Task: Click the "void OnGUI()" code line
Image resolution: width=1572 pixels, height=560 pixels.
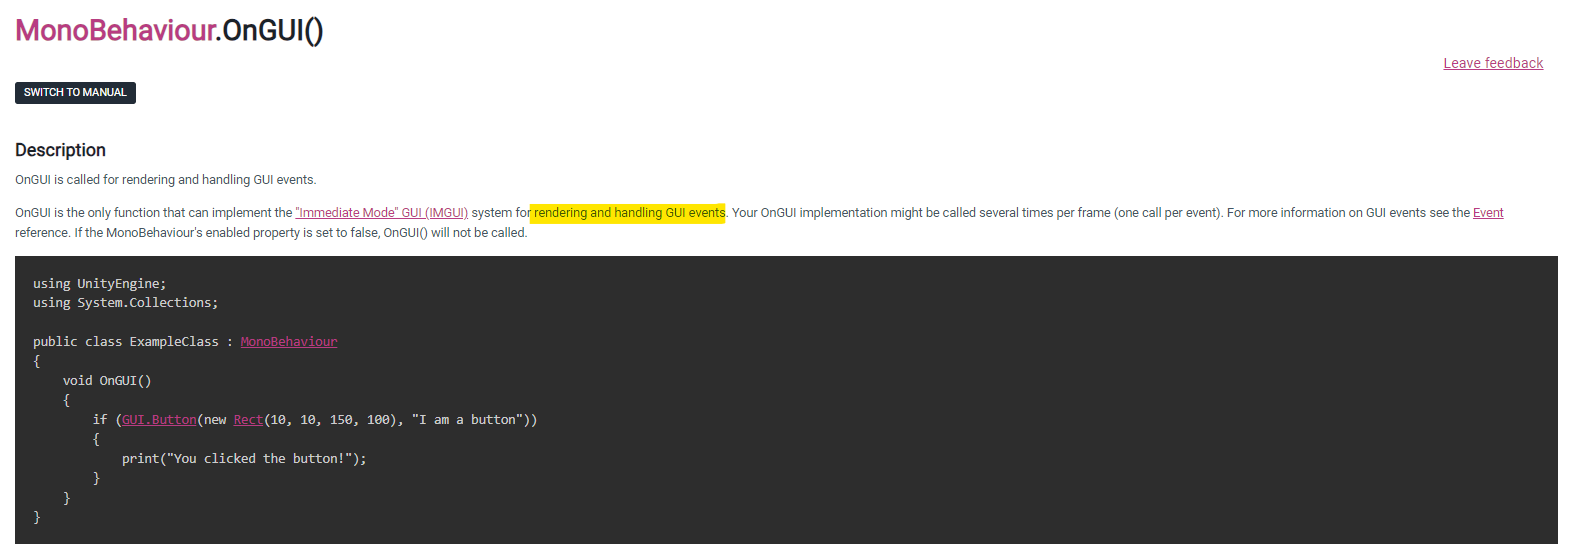Action: (107, 381)
